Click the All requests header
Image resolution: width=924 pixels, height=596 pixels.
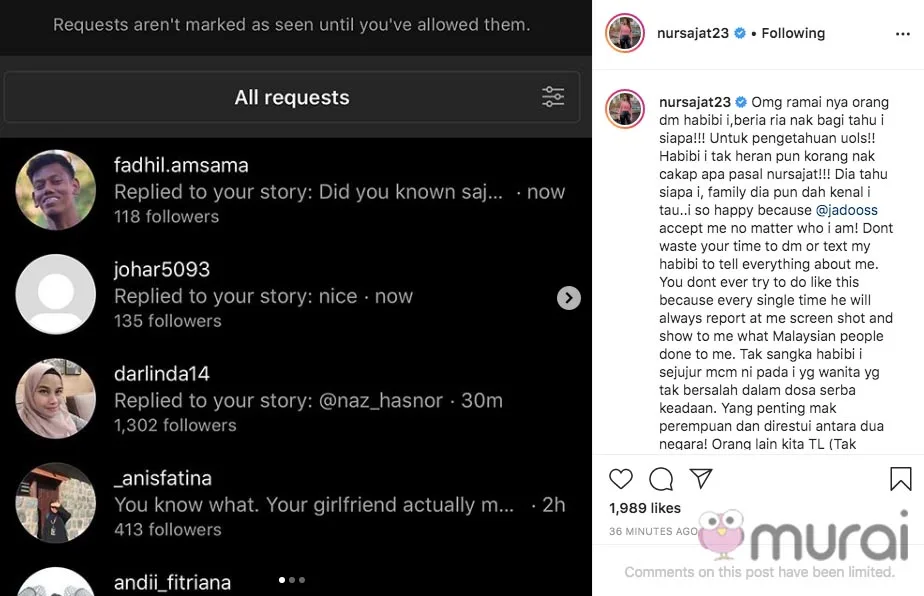click(292, 97)
